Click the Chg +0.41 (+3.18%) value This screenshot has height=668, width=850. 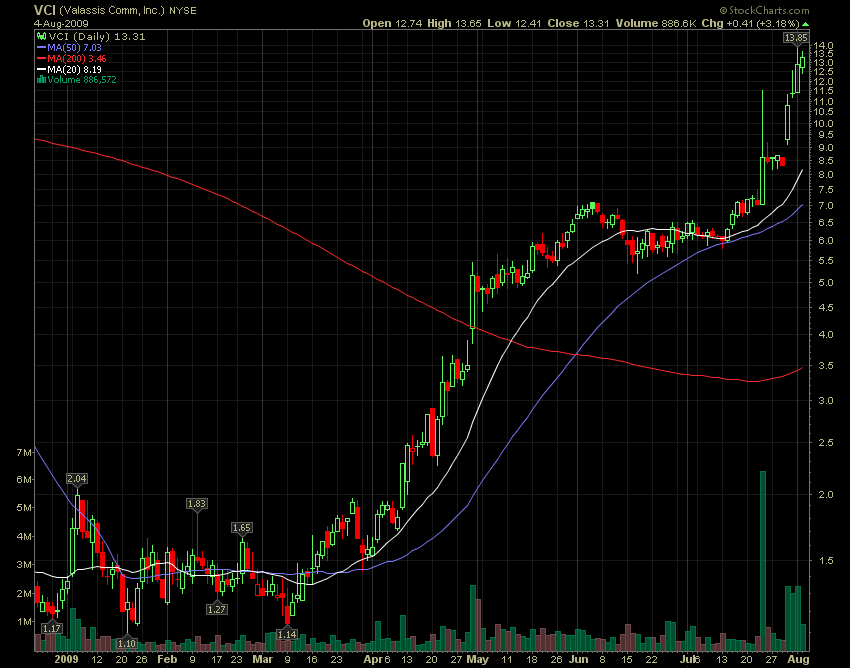point(751,23)
